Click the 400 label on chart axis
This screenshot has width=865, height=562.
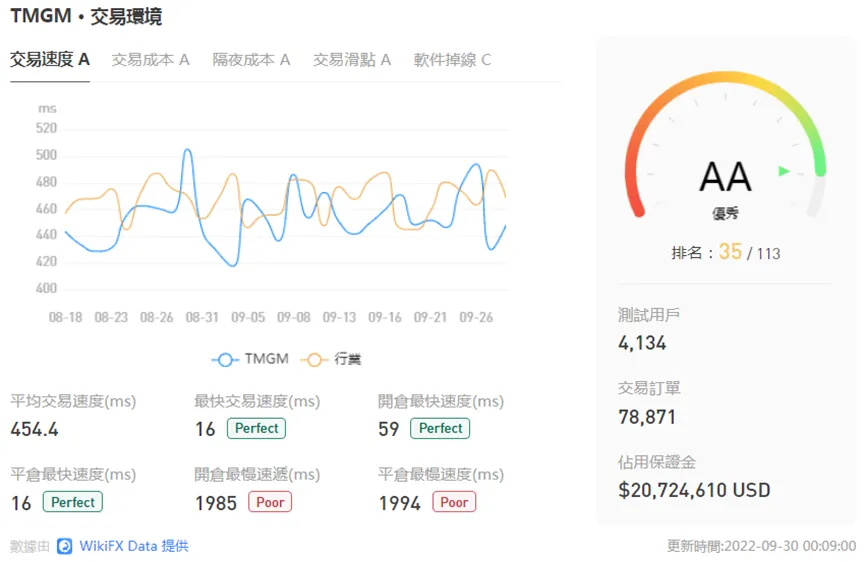coord(46,288)
